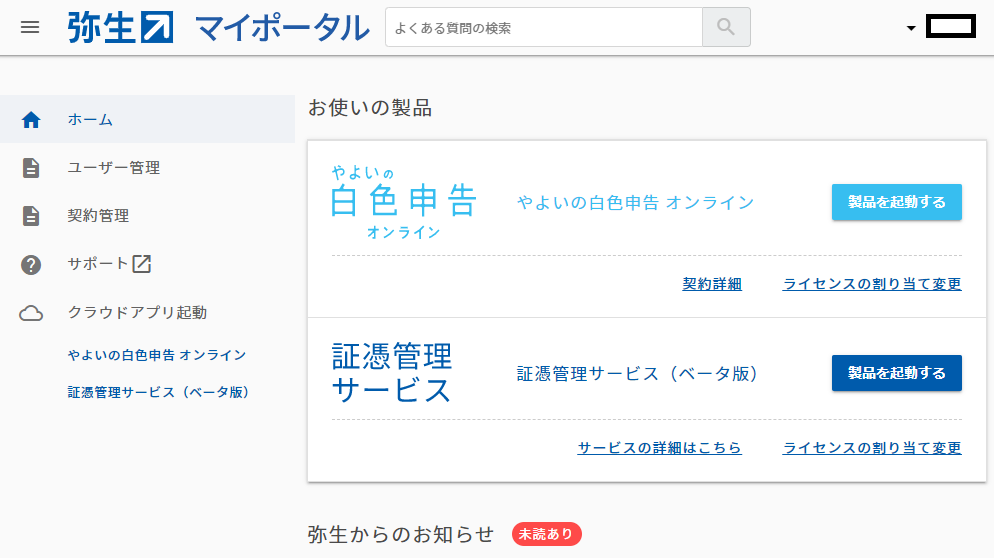Click the ユーザー管理 document icon
Viewport: 994px width, 558px height.
click(31, 168)
